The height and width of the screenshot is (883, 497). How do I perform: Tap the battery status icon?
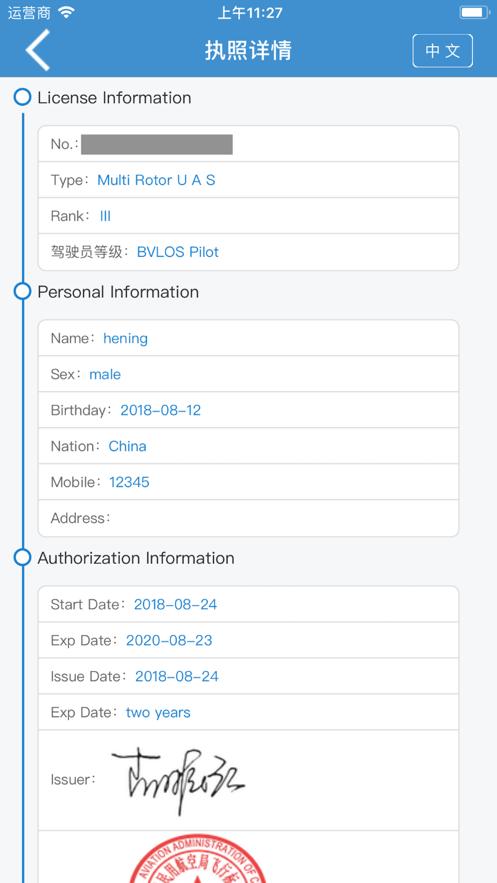click(x=474, y=12)
